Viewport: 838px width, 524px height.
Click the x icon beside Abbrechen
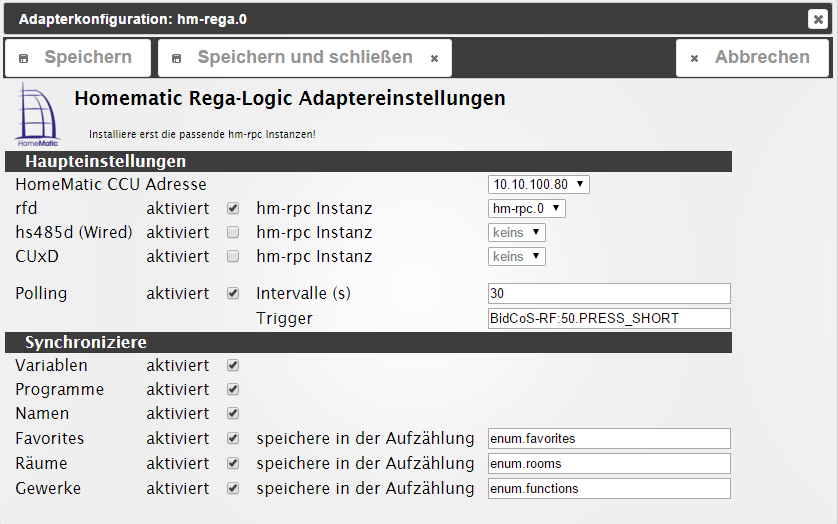pos(694,58)
